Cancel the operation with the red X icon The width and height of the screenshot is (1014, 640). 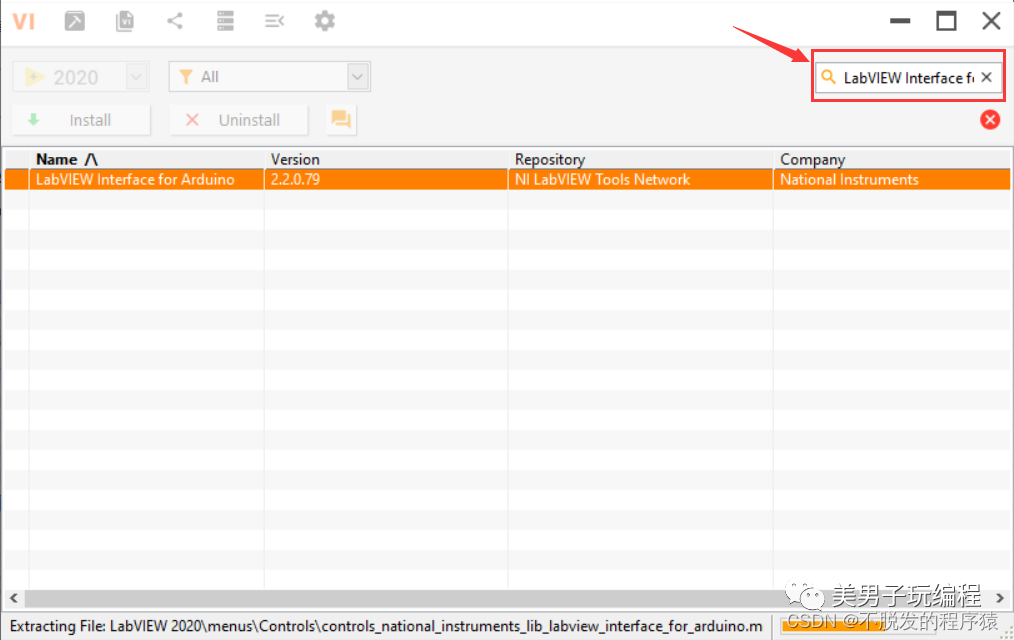click(989, 120)
